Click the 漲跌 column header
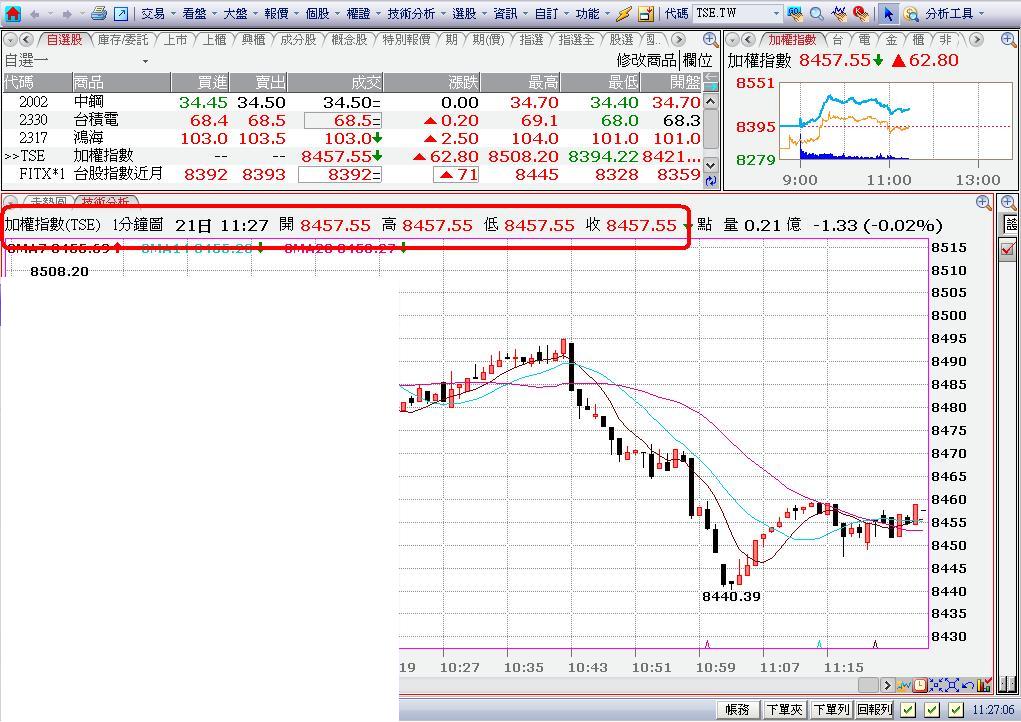 click(432, 83)
